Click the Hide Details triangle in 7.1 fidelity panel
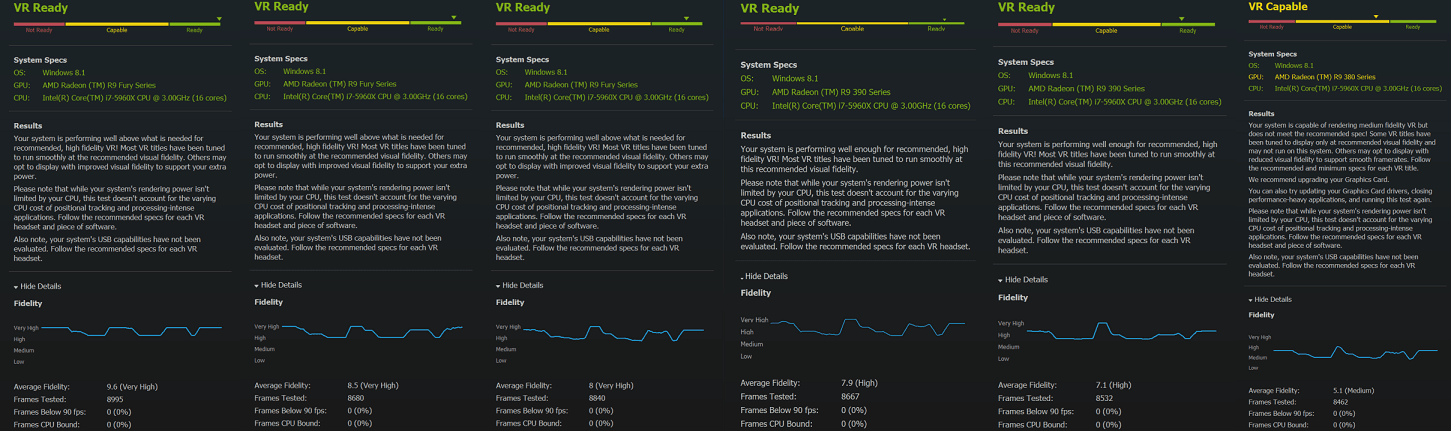 pyautogui.click(x=1002, y=280)
